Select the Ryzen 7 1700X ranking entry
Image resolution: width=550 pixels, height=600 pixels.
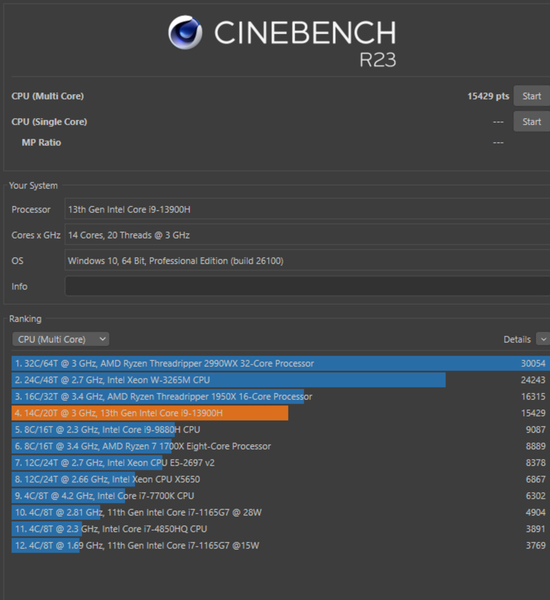[281, 446]
